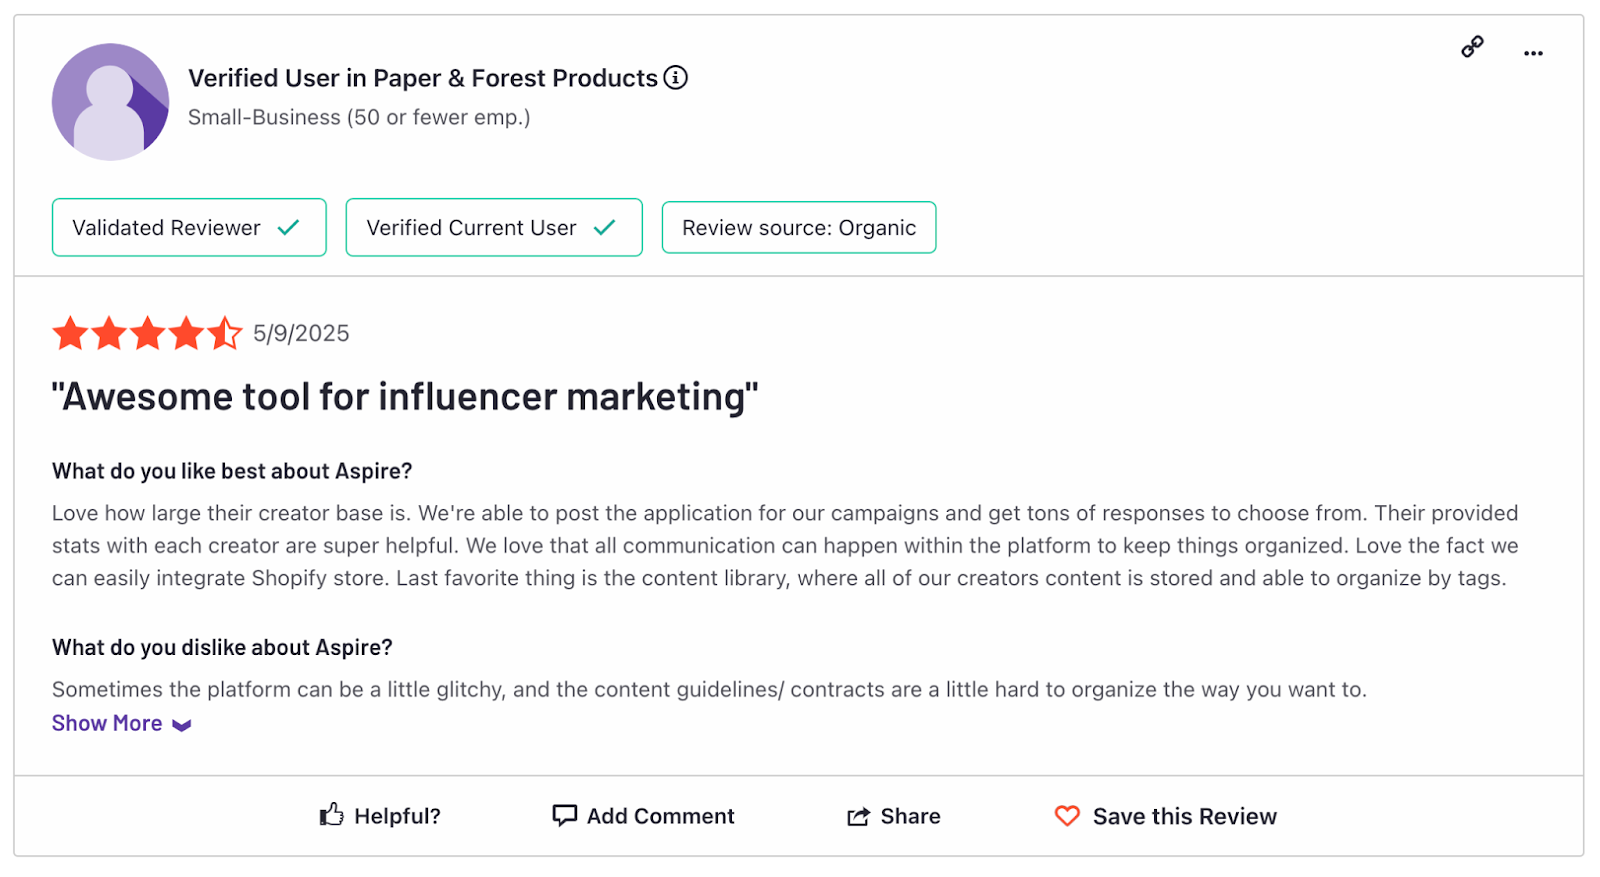Image resolution: width=1600 pixels, height=877 pixels.
Task: Click the heart icon to save review
Action: point(1067,816)
